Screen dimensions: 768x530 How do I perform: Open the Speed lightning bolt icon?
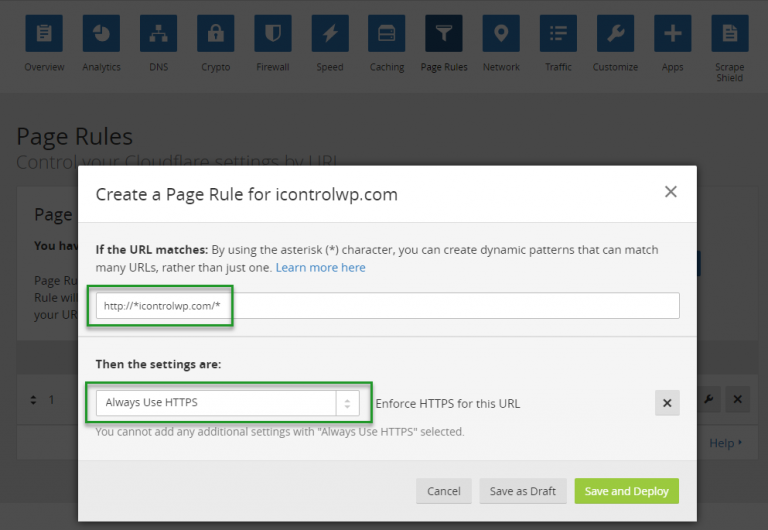(330, 33)
